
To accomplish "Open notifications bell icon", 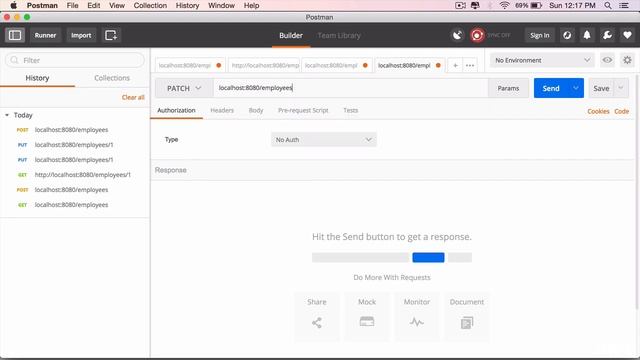I will pyautogui.click(x=587, y=35).
